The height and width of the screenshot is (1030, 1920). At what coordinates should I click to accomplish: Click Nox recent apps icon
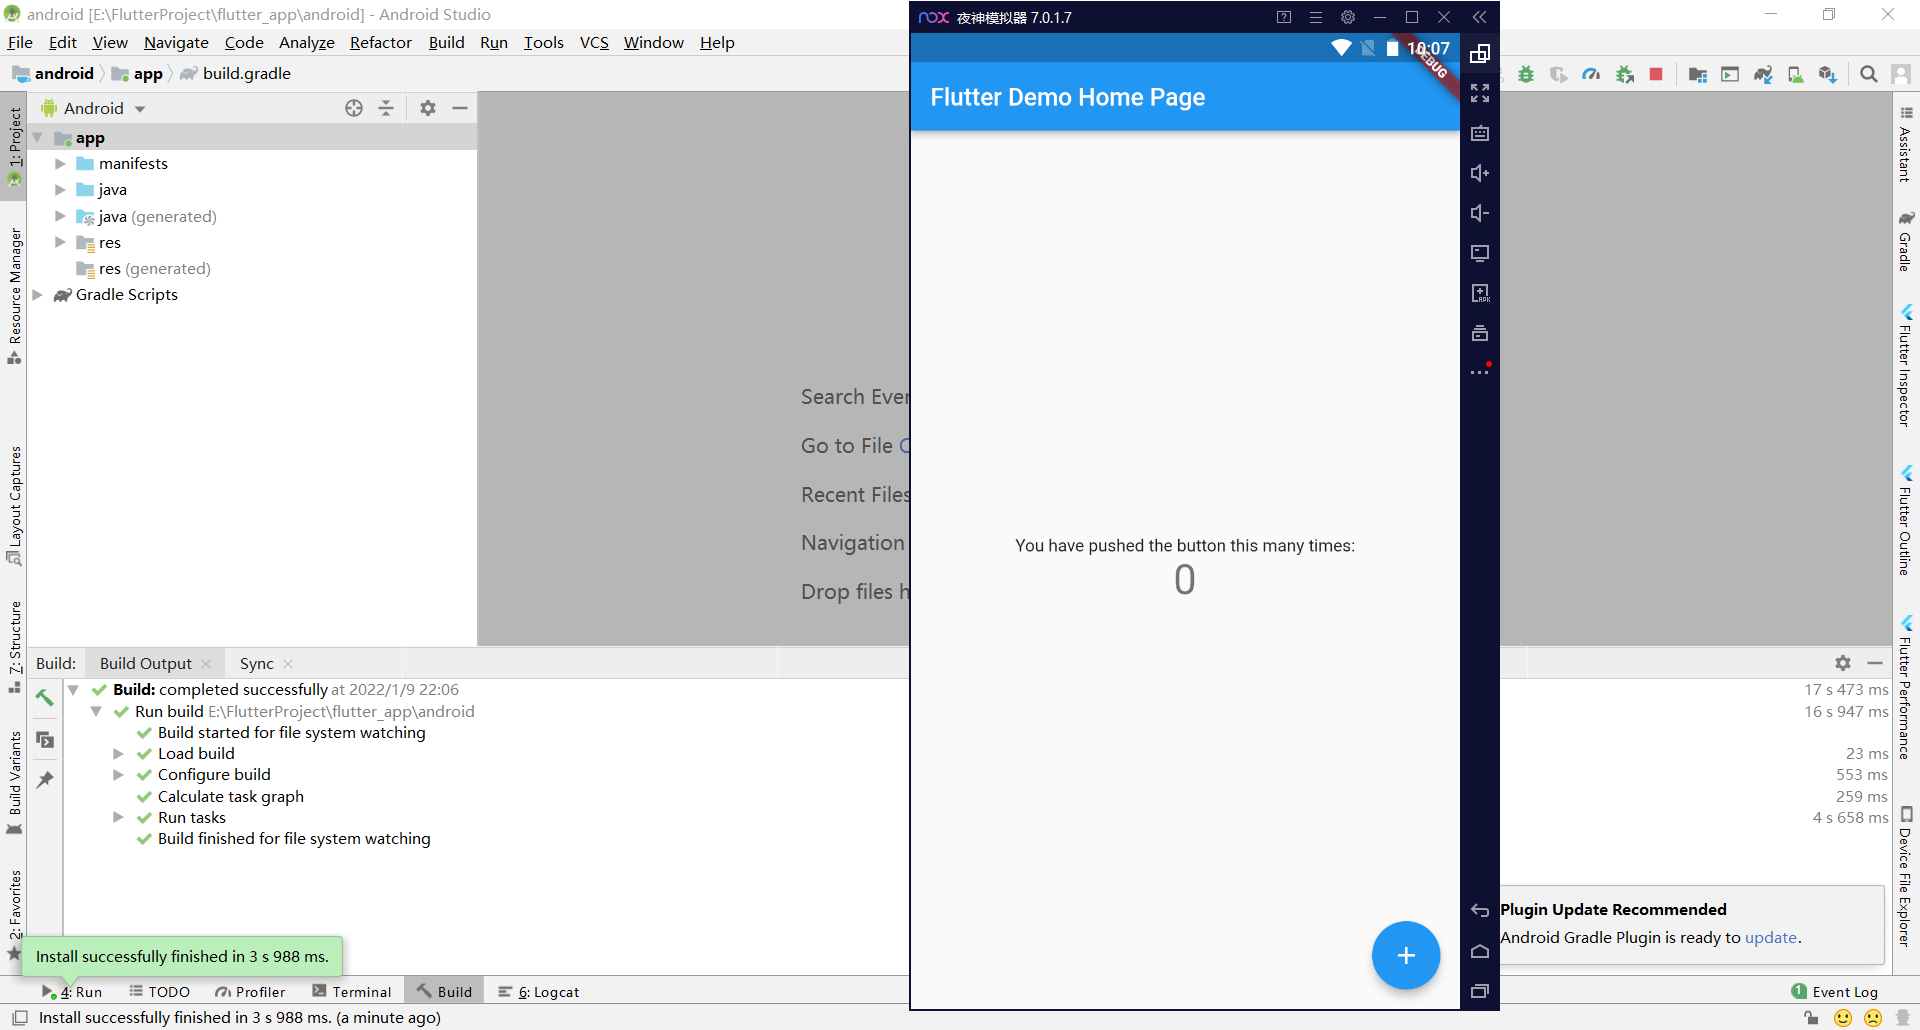[x=1480, y=991]
